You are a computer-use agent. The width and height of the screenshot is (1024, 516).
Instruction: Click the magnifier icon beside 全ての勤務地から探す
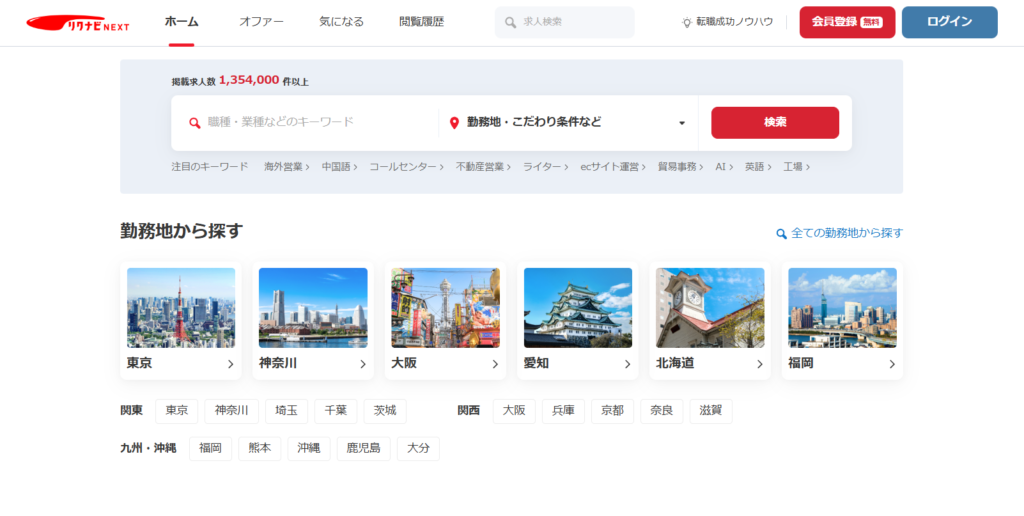point(781,234)
